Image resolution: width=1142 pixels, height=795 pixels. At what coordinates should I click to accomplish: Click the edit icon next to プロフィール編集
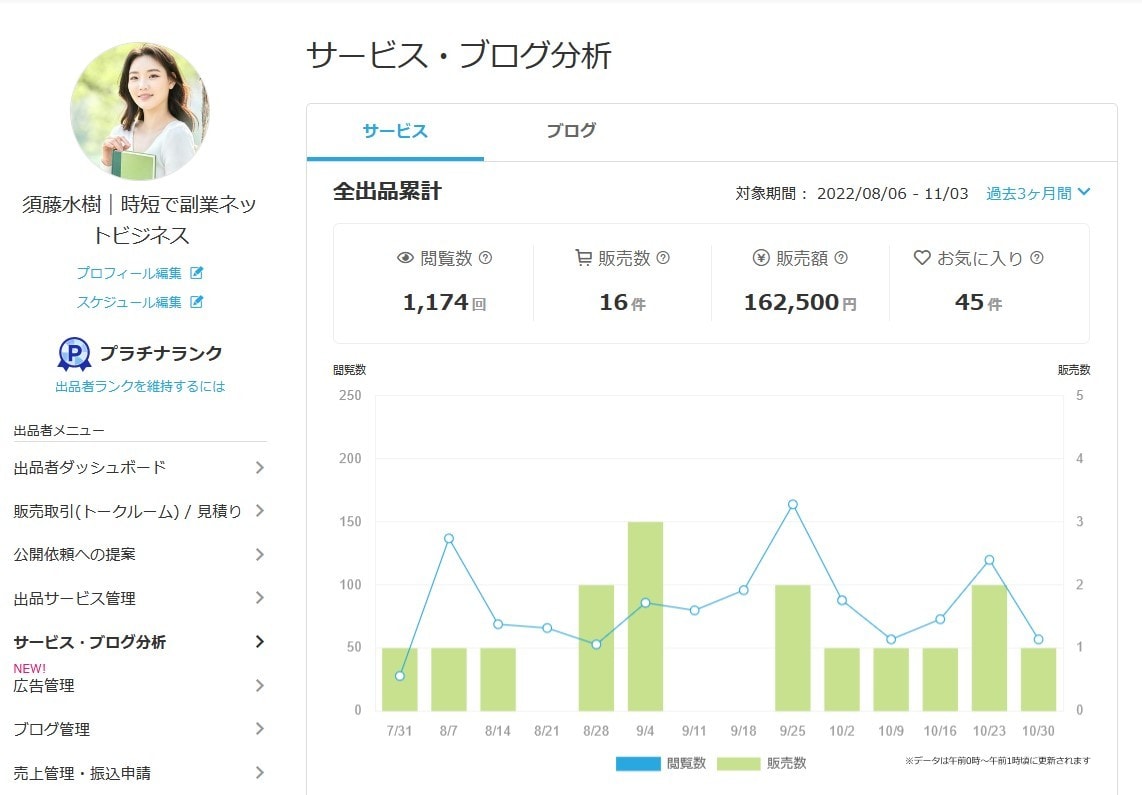tap(197, 273)
